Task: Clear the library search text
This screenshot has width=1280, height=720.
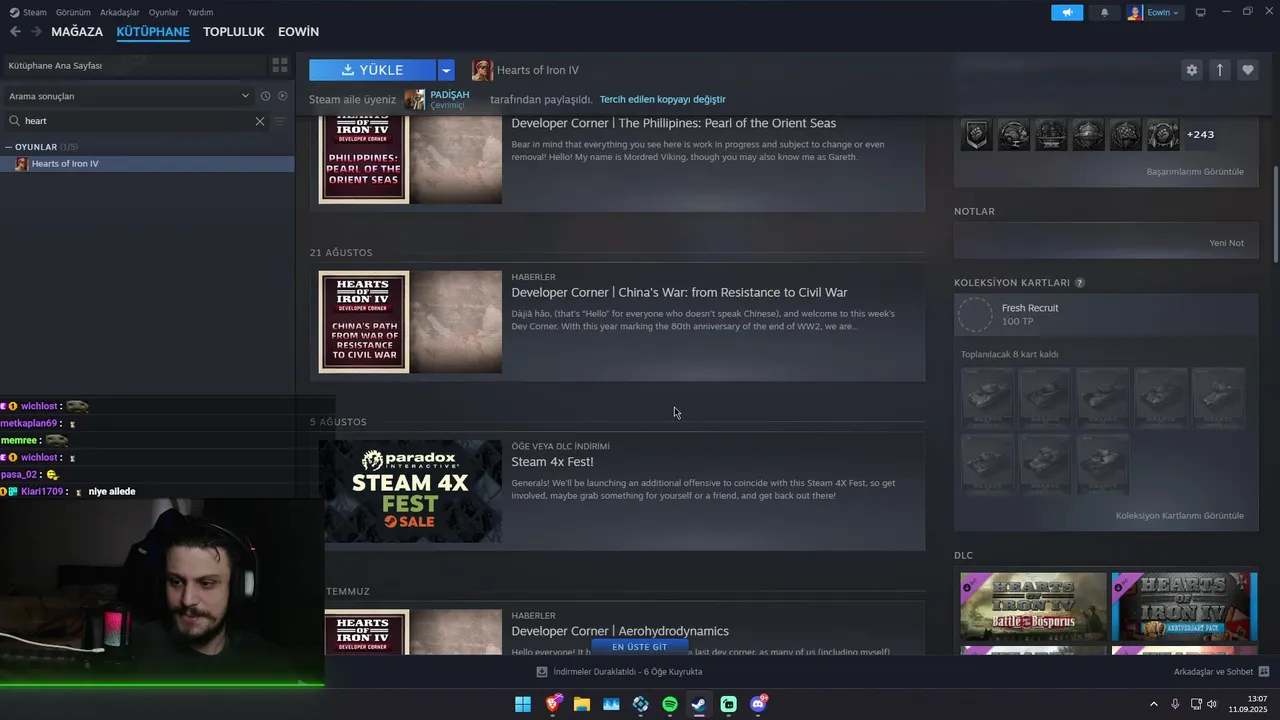Action: [260, 121]
